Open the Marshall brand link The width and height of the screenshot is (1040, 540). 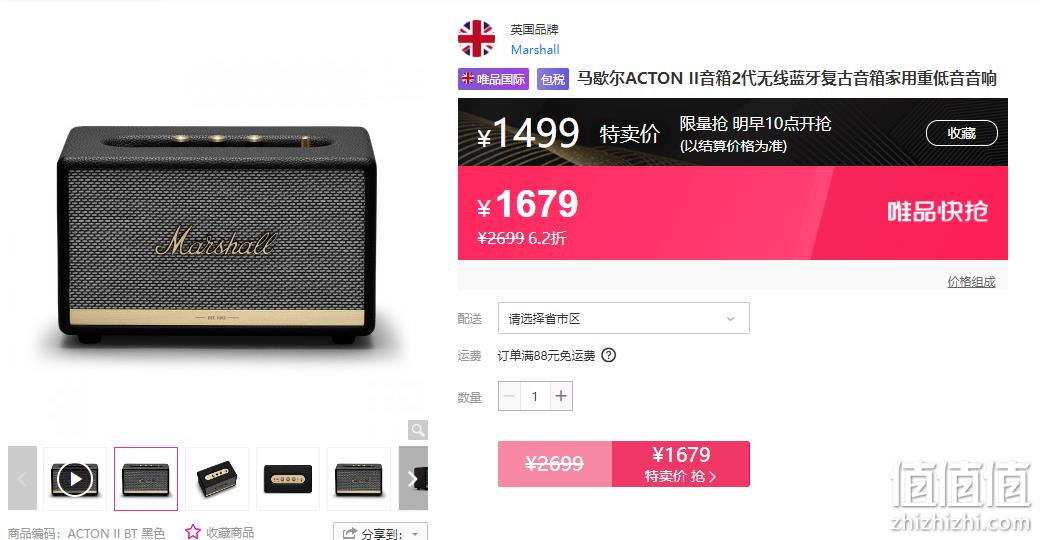(x=535, y=50)
